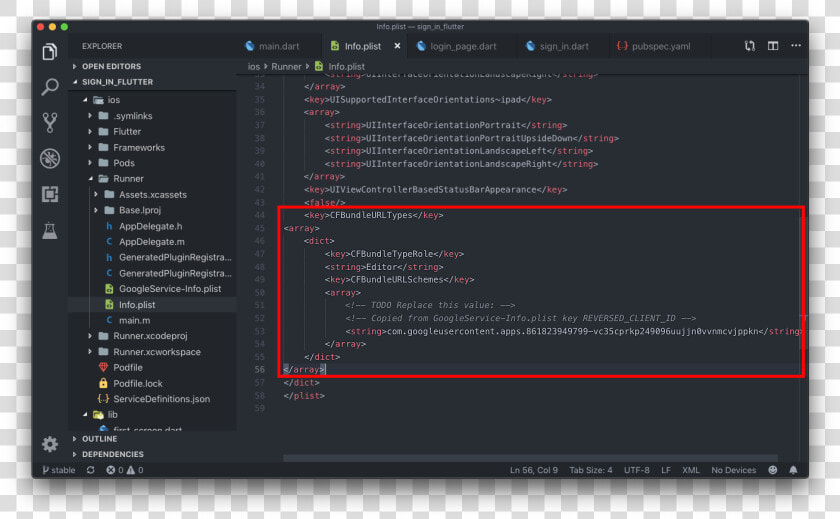Screen dimensions: 840x519
Task: Expand the Flutter folder
Action: (x=127, y=132)
